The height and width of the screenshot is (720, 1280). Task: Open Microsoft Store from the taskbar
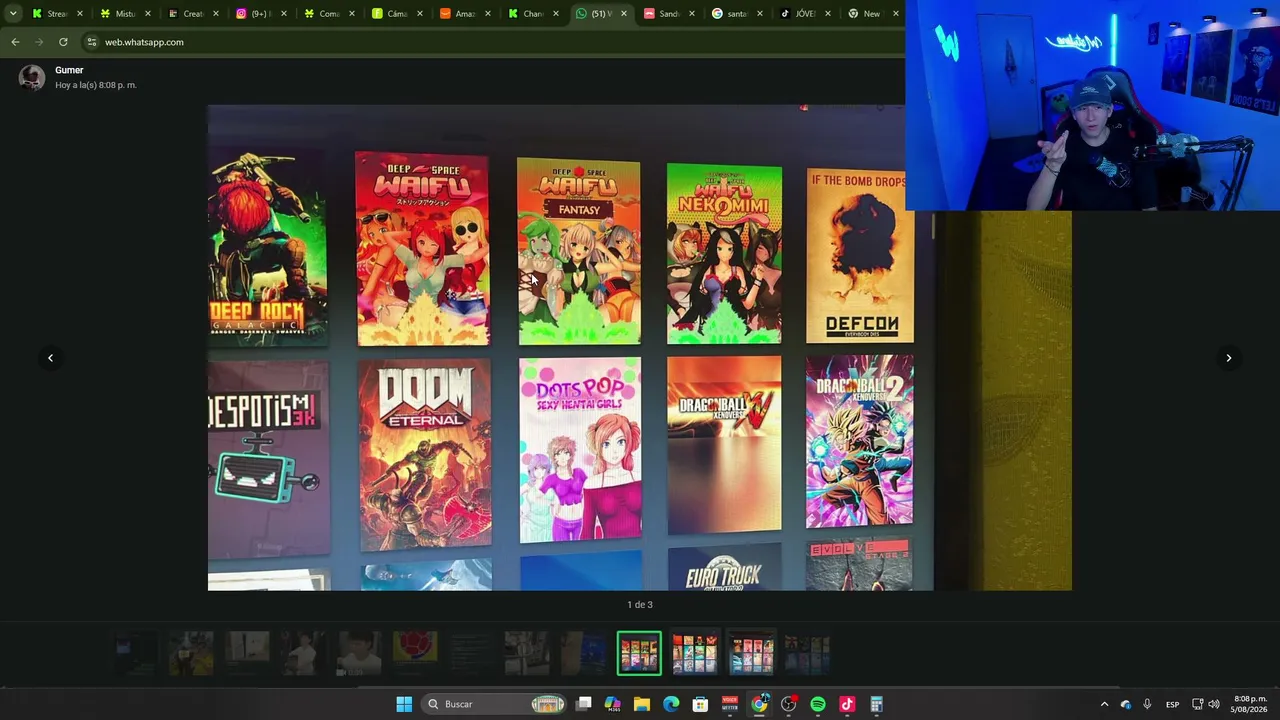pos(700,704)
